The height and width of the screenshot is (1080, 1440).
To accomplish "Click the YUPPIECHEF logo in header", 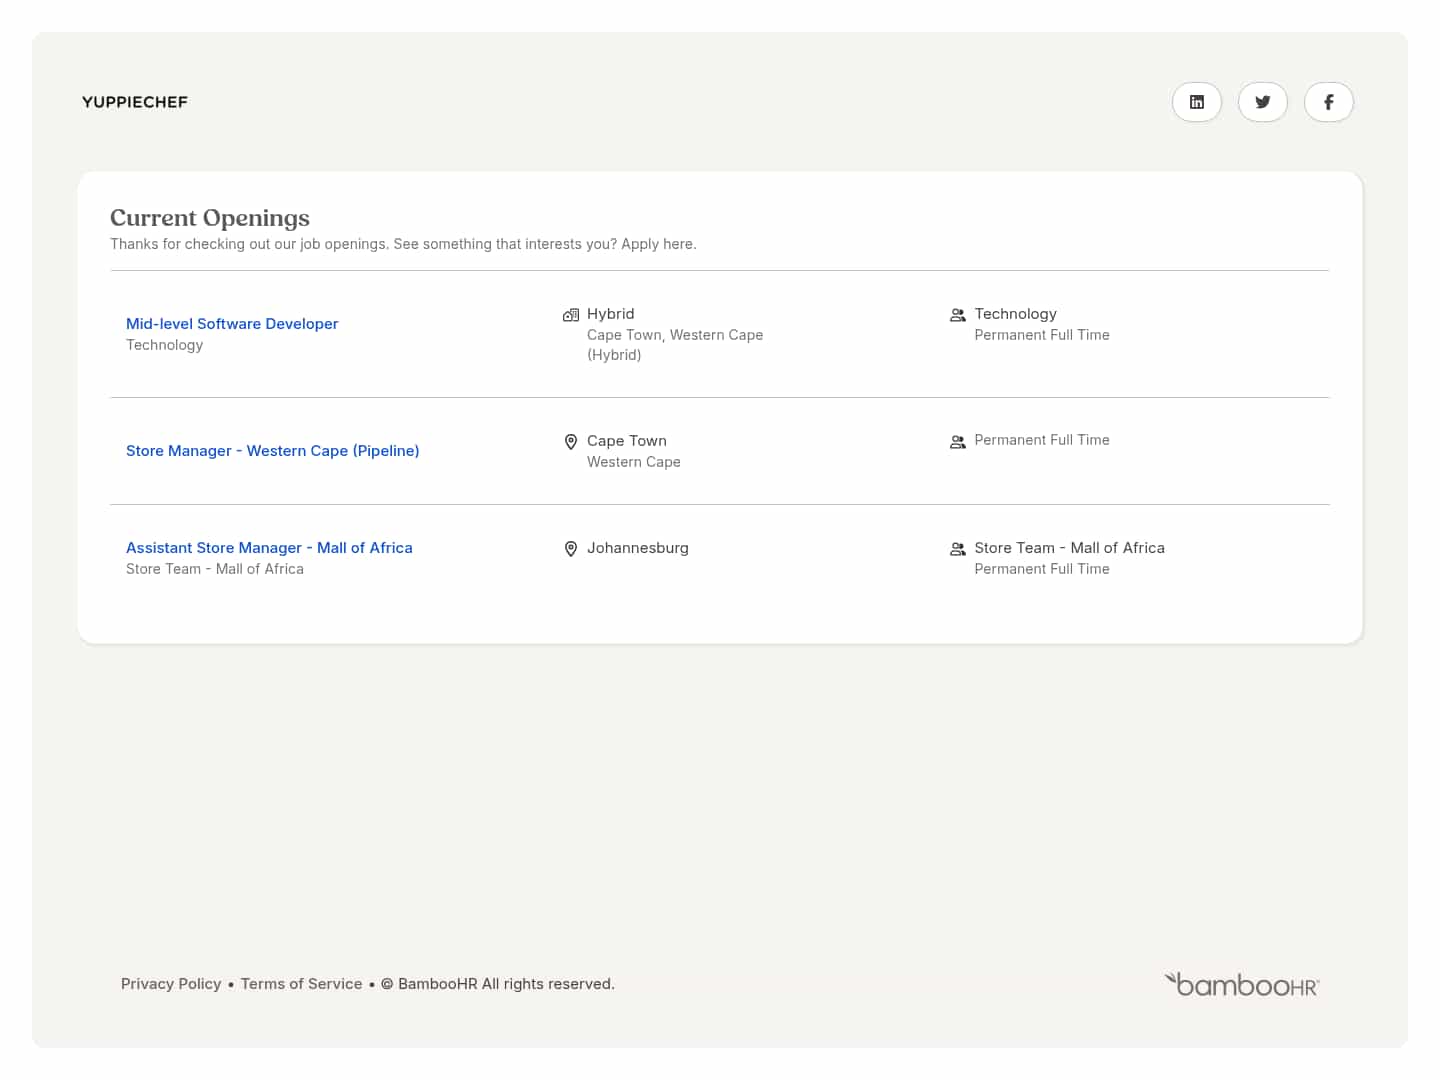I will click(x=135, y=102).
